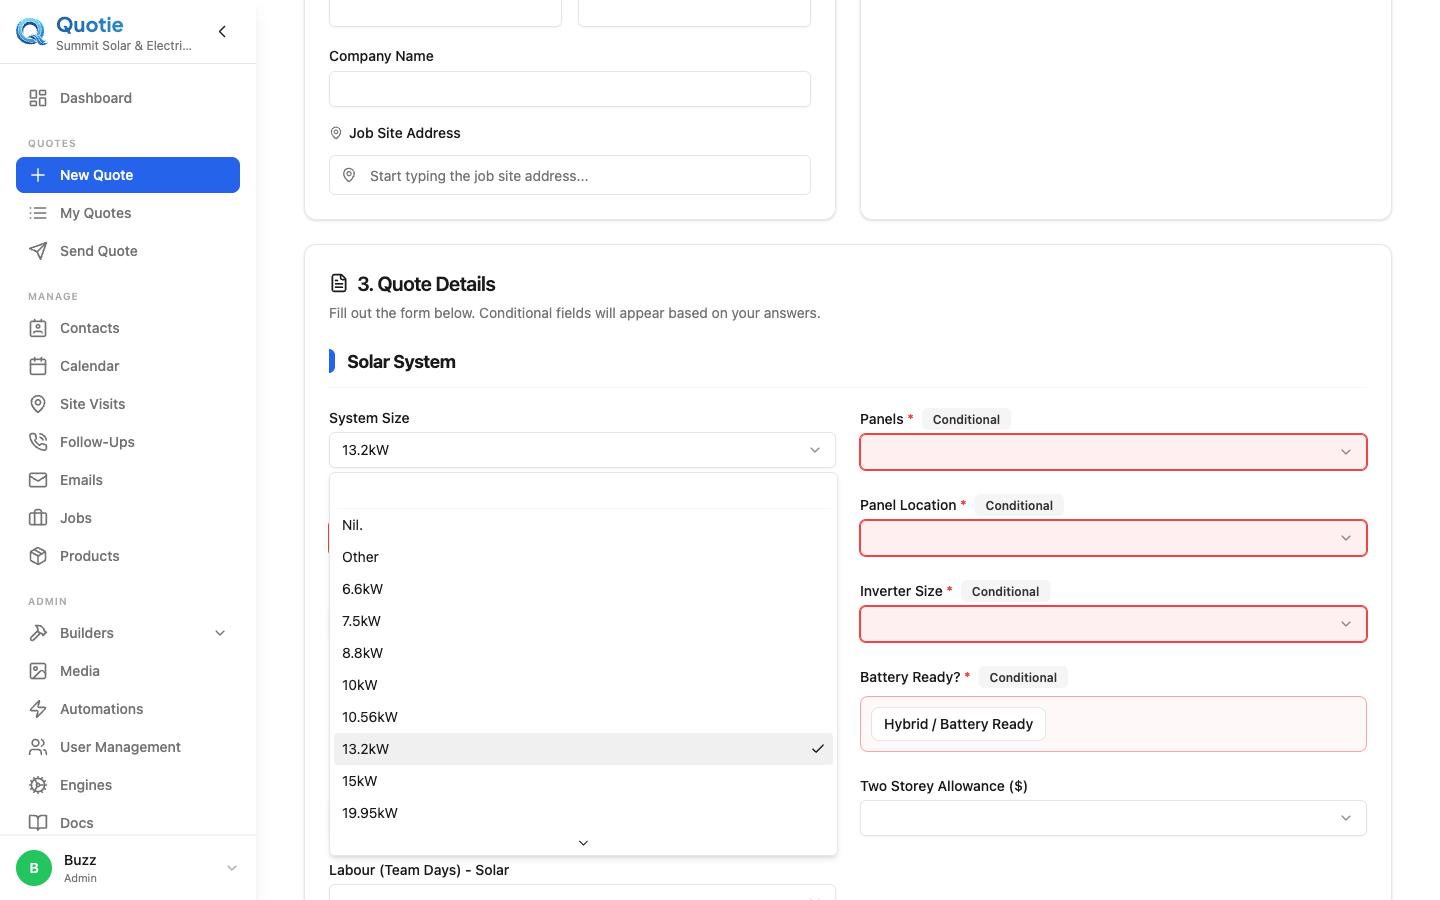Open the Inverter Size dropdown
This screenshot has height=900, width=1440.
point(1113,624)
